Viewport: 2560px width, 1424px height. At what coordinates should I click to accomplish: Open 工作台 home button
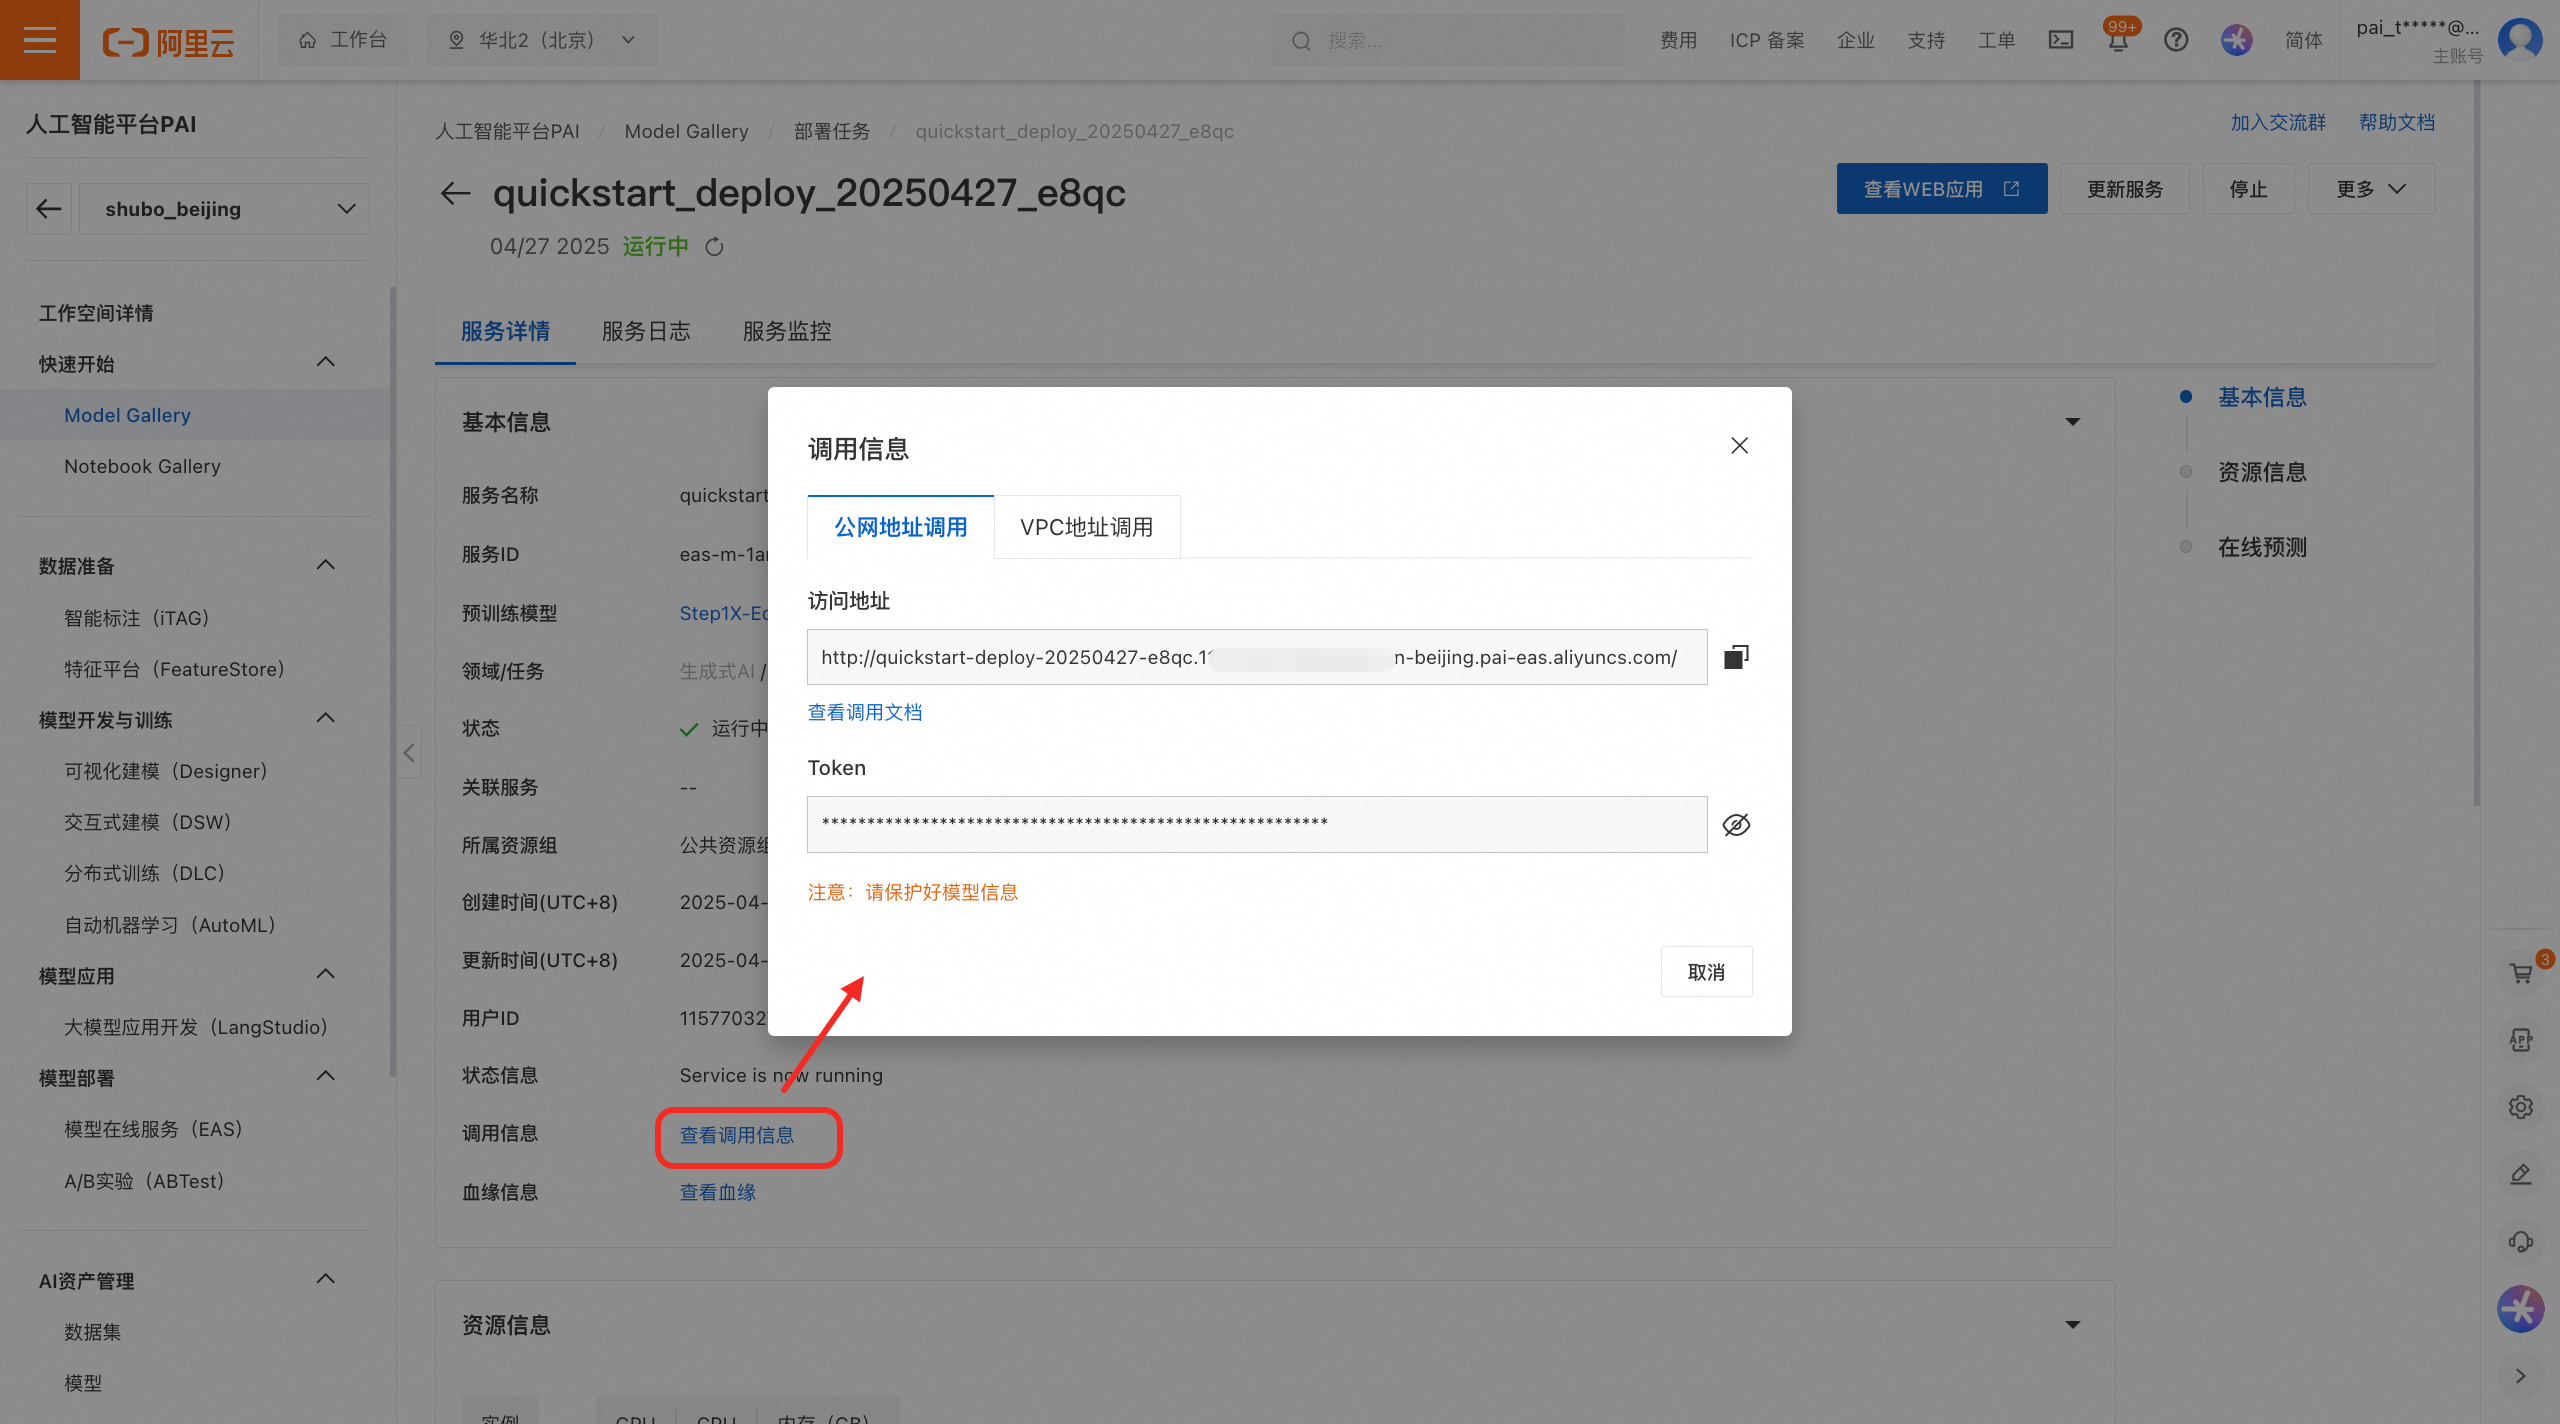343,40
